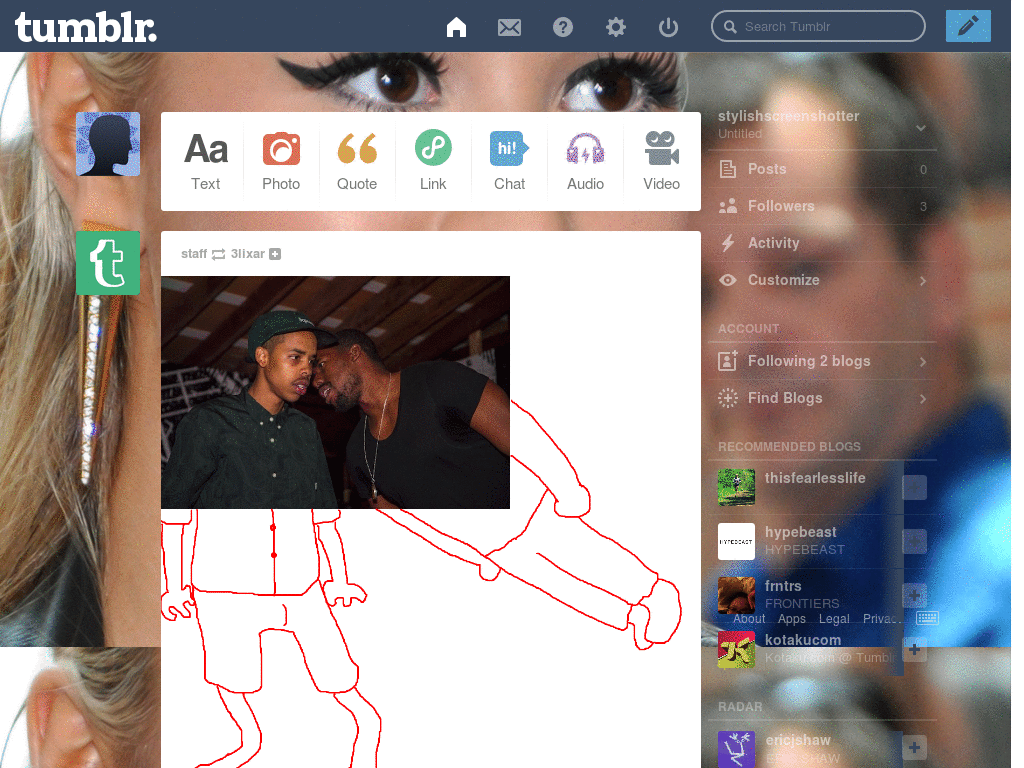The image size is (1024, 768).
Task: Follow frntrs with the plus button
Action: (x=914, y=595)
